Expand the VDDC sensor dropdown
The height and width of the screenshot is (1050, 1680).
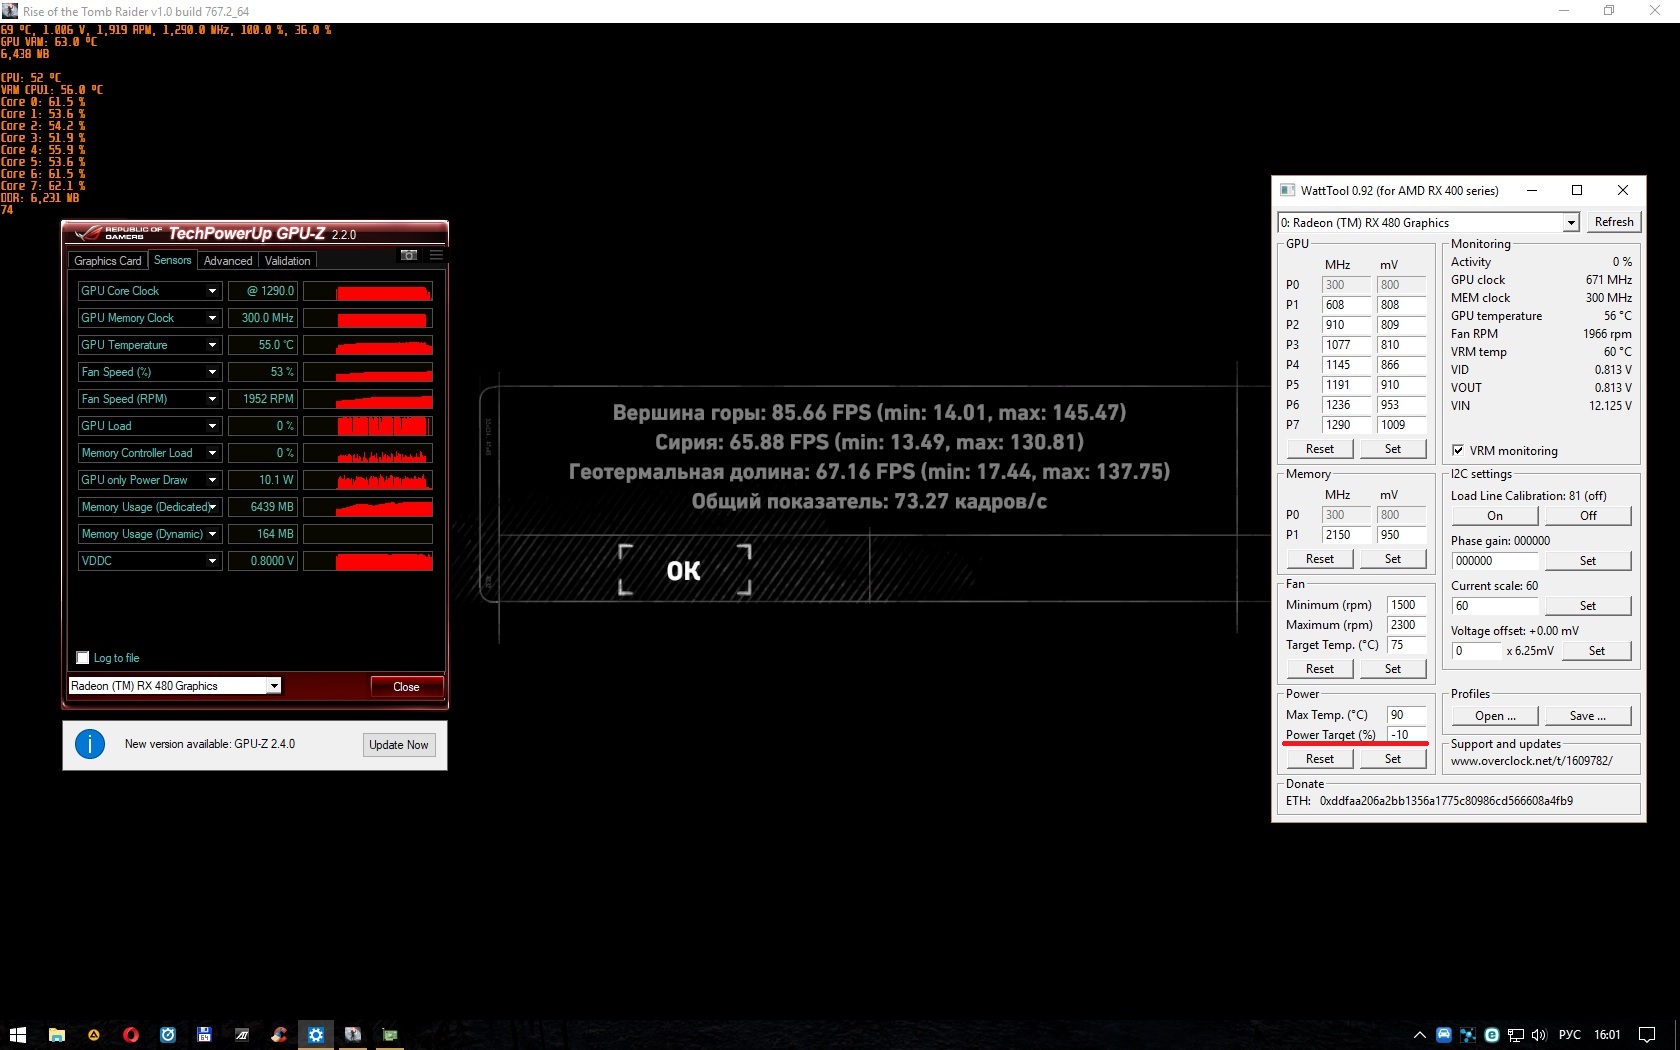[212, 561]
